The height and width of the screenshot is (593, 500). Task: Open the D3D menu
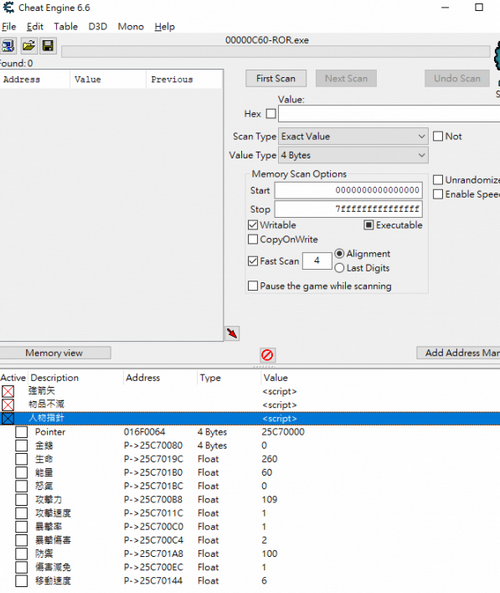[98, 27]
